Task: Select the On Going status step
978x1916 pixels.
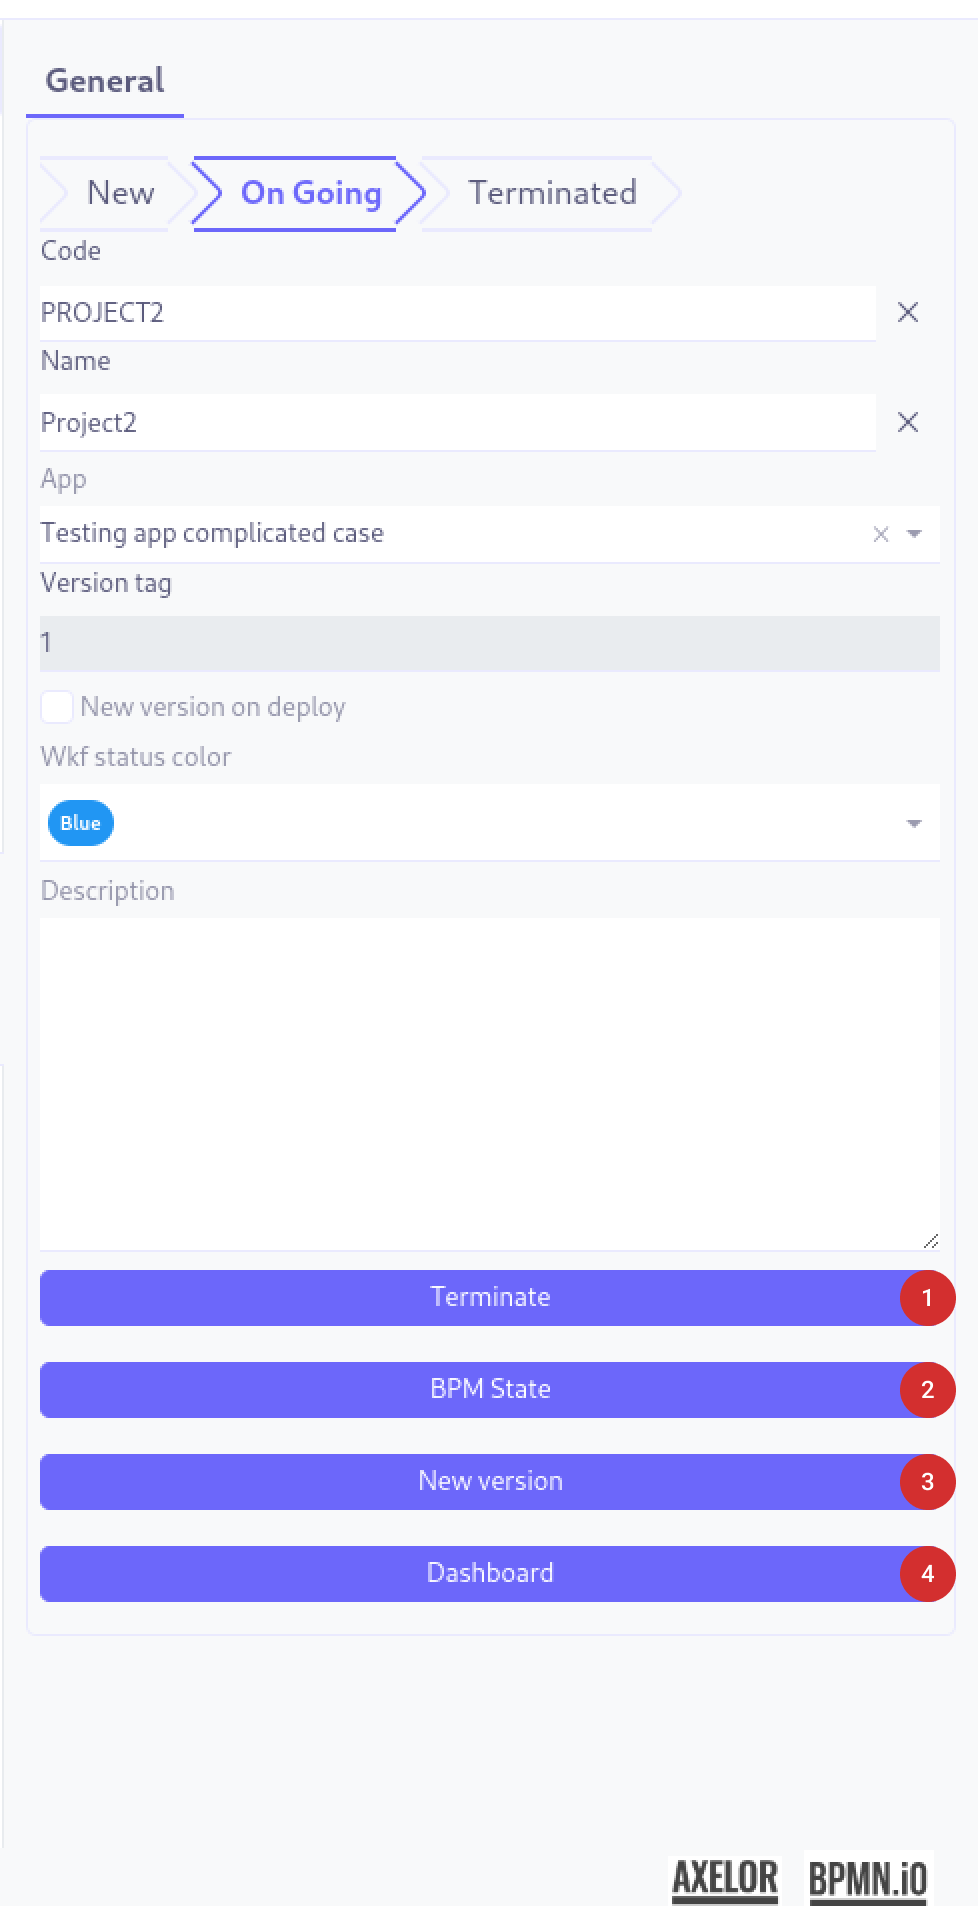Action: pyautogui.click(x=311, y=193)
